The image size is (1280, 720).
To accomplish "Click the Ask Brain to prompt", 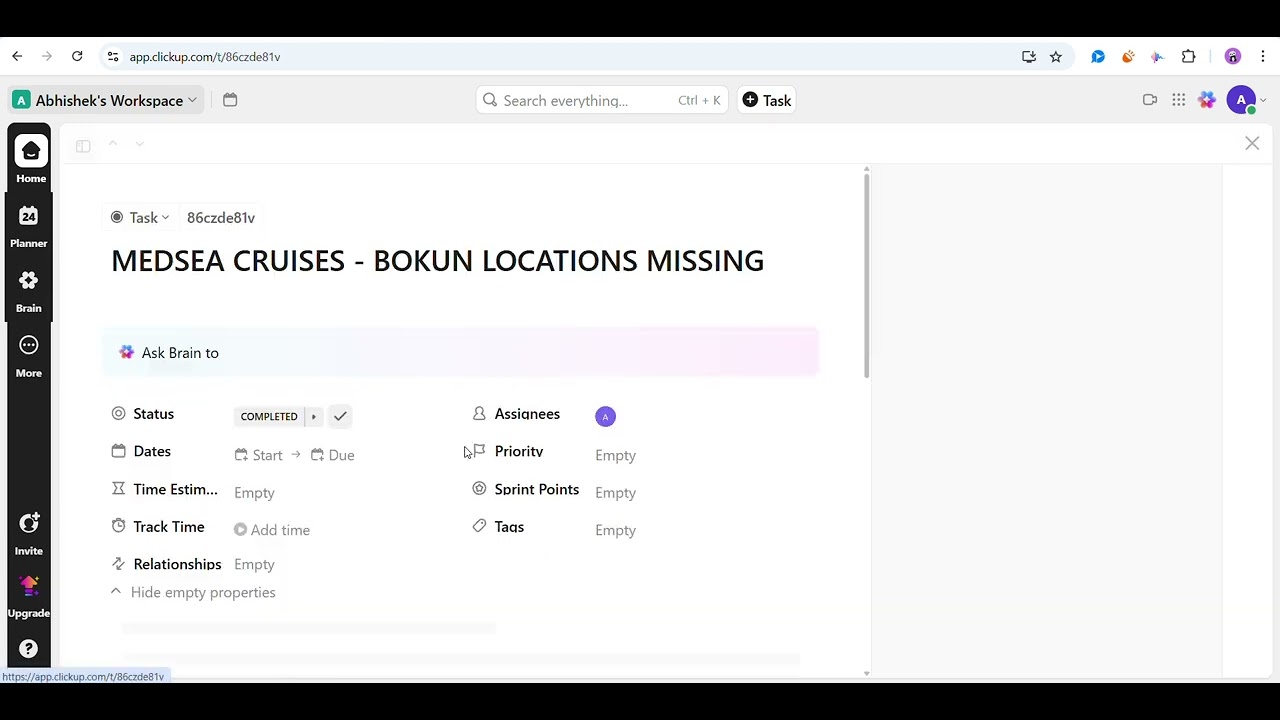I will [460, 352].
